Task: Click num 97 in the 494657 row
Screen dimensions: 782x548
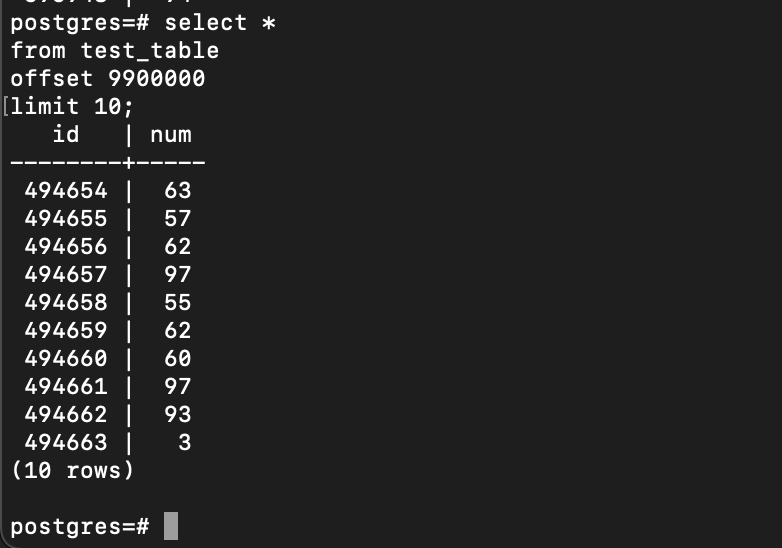Action: [x=177, y=274]
